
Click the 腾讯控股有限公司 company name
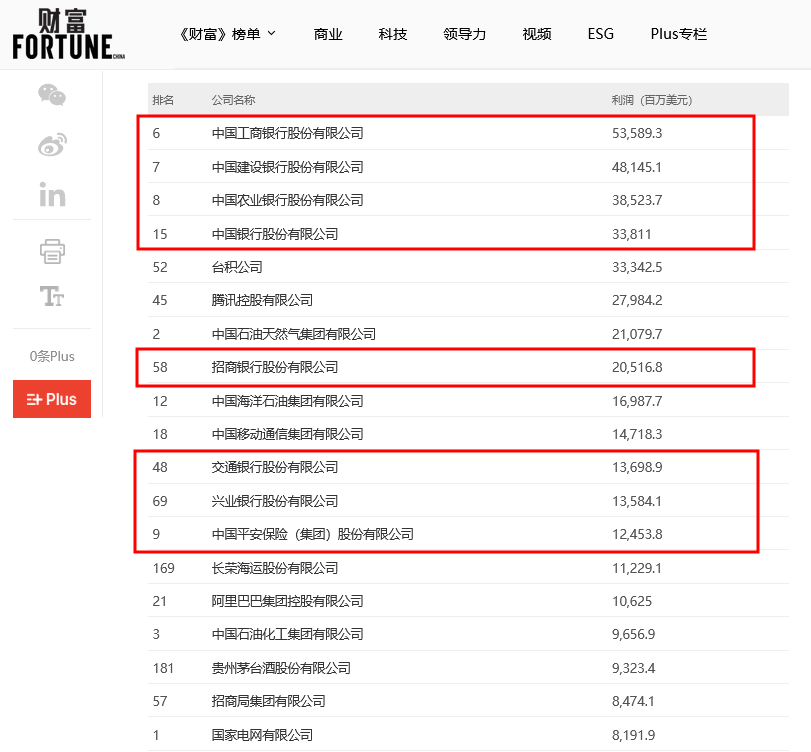[262, 300]
